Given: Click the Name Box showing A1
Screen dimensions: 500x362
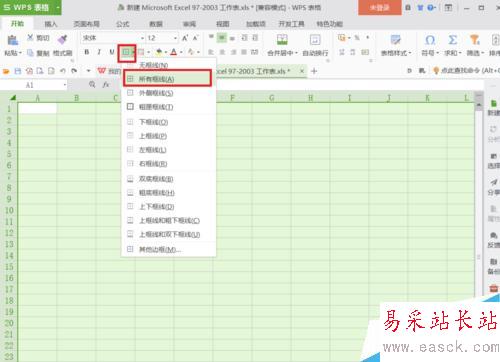Looking at the screenshot, I should 33,85.
